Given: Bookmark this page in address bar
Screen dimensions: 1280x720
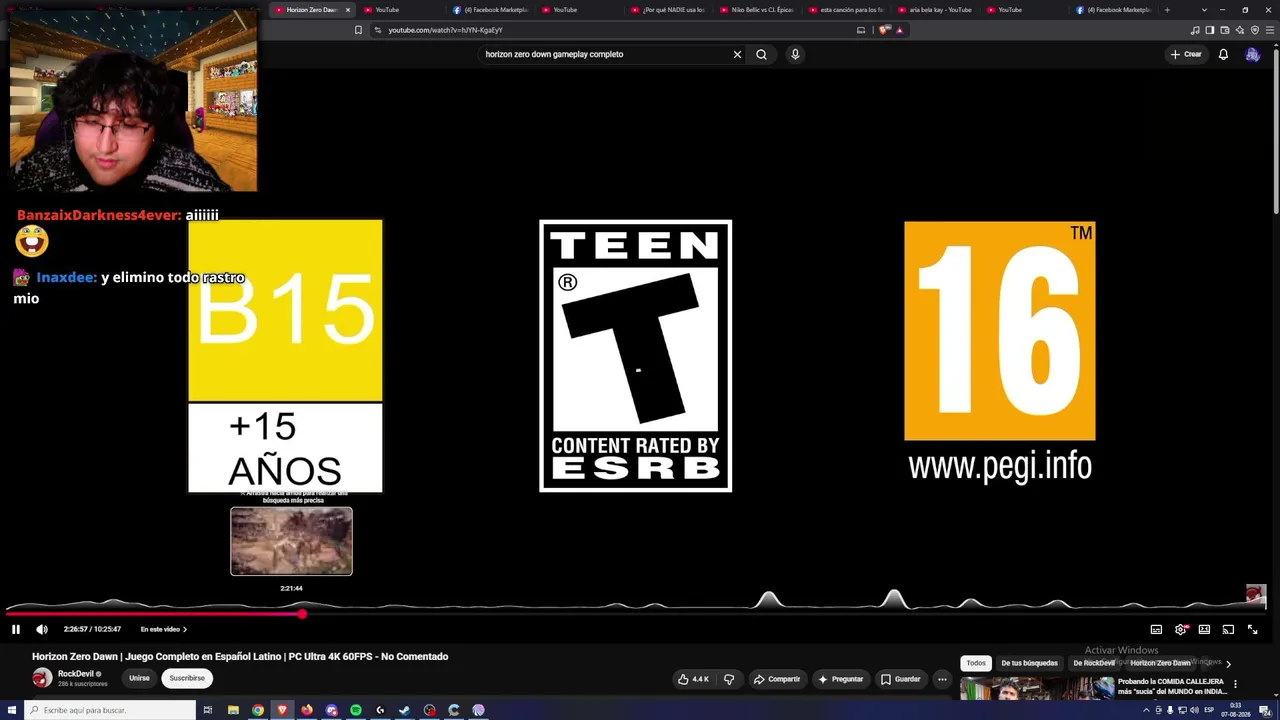Looking at the screenshot, I should [x=358, y=30].
